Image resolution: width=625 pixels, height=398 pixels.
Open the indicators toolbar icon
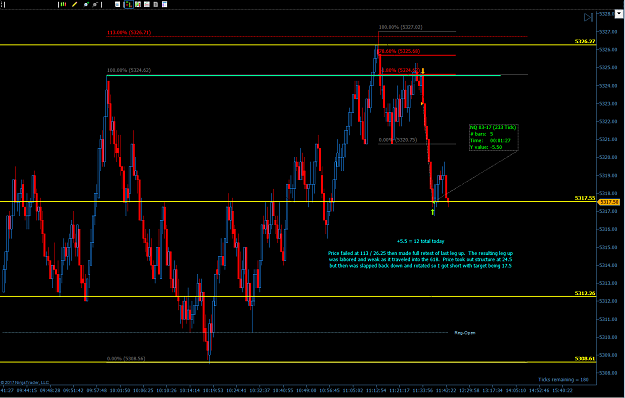point(138,4)
